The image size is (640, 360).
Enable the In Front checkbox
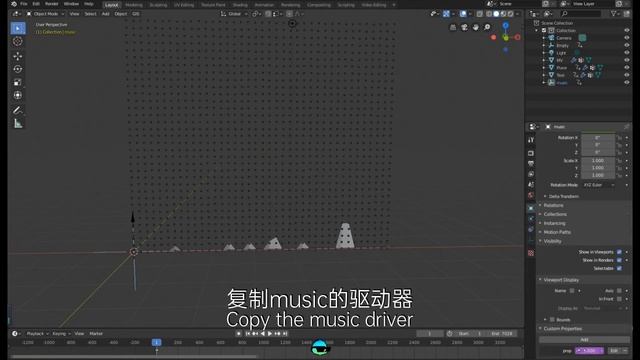[x=619, y=299]
